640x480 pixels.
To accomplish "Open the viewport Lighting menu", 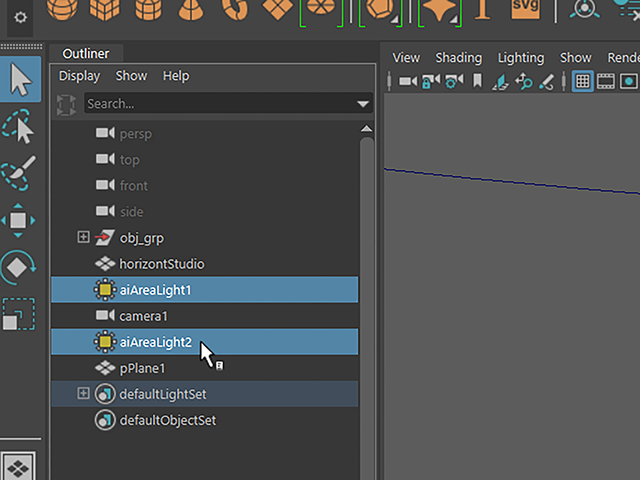I will click(x=521, y=58).
